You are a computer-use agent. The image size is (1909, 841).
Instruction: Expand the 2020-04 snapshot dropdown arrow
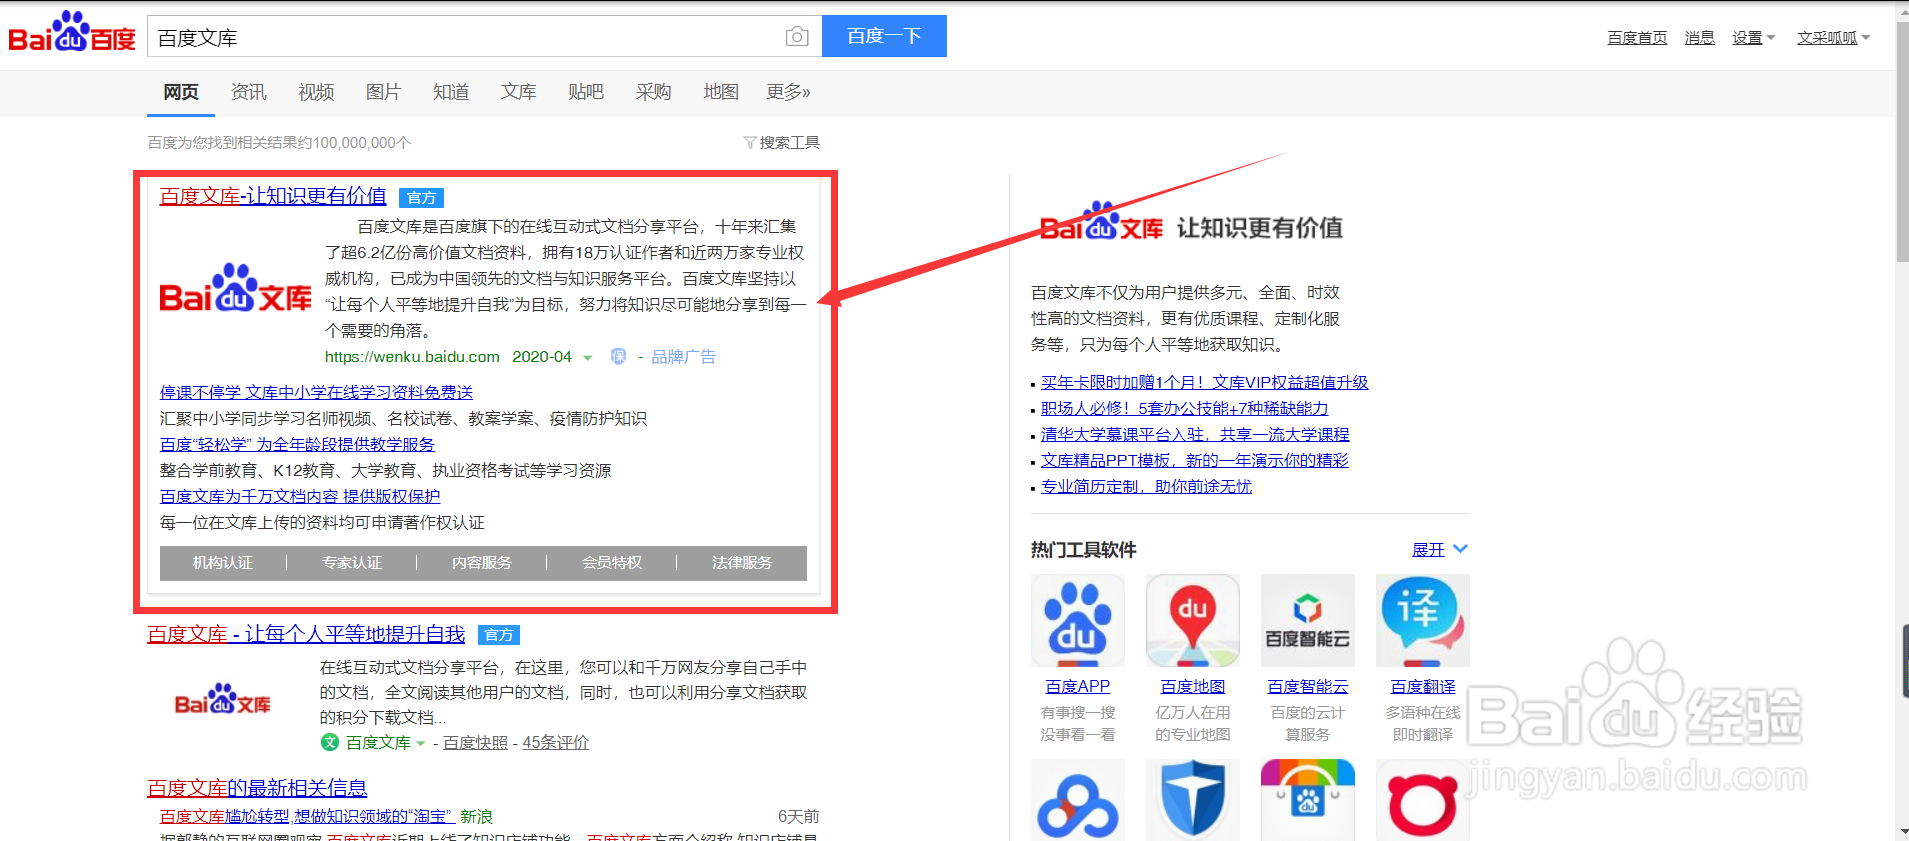(x=588, y=358)
